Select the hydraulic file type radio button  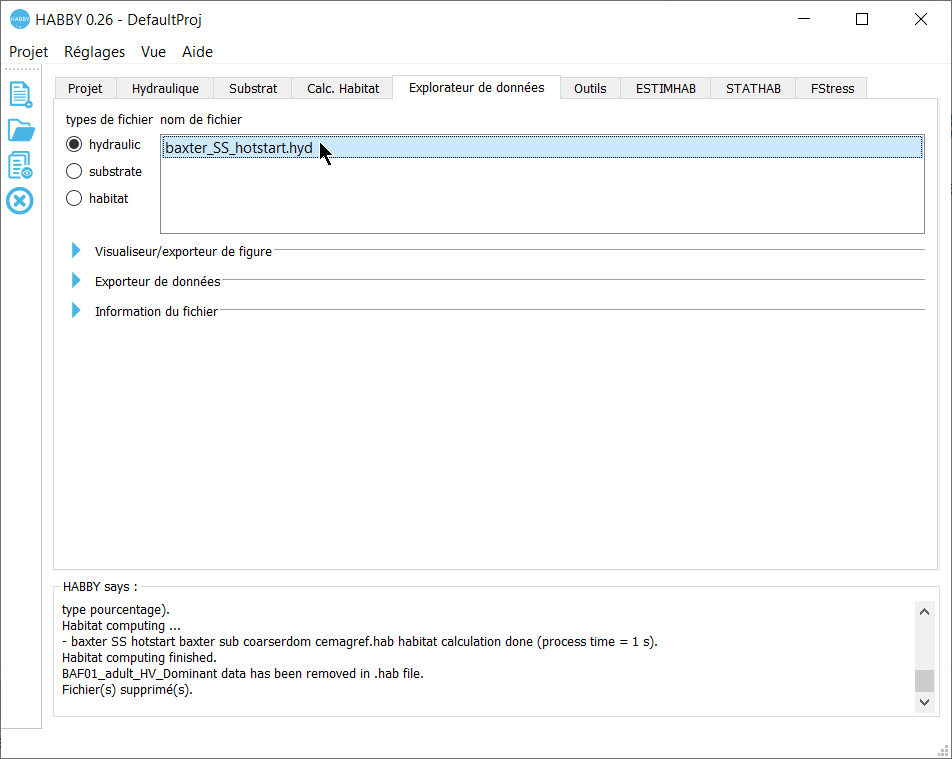coord(74,145)
